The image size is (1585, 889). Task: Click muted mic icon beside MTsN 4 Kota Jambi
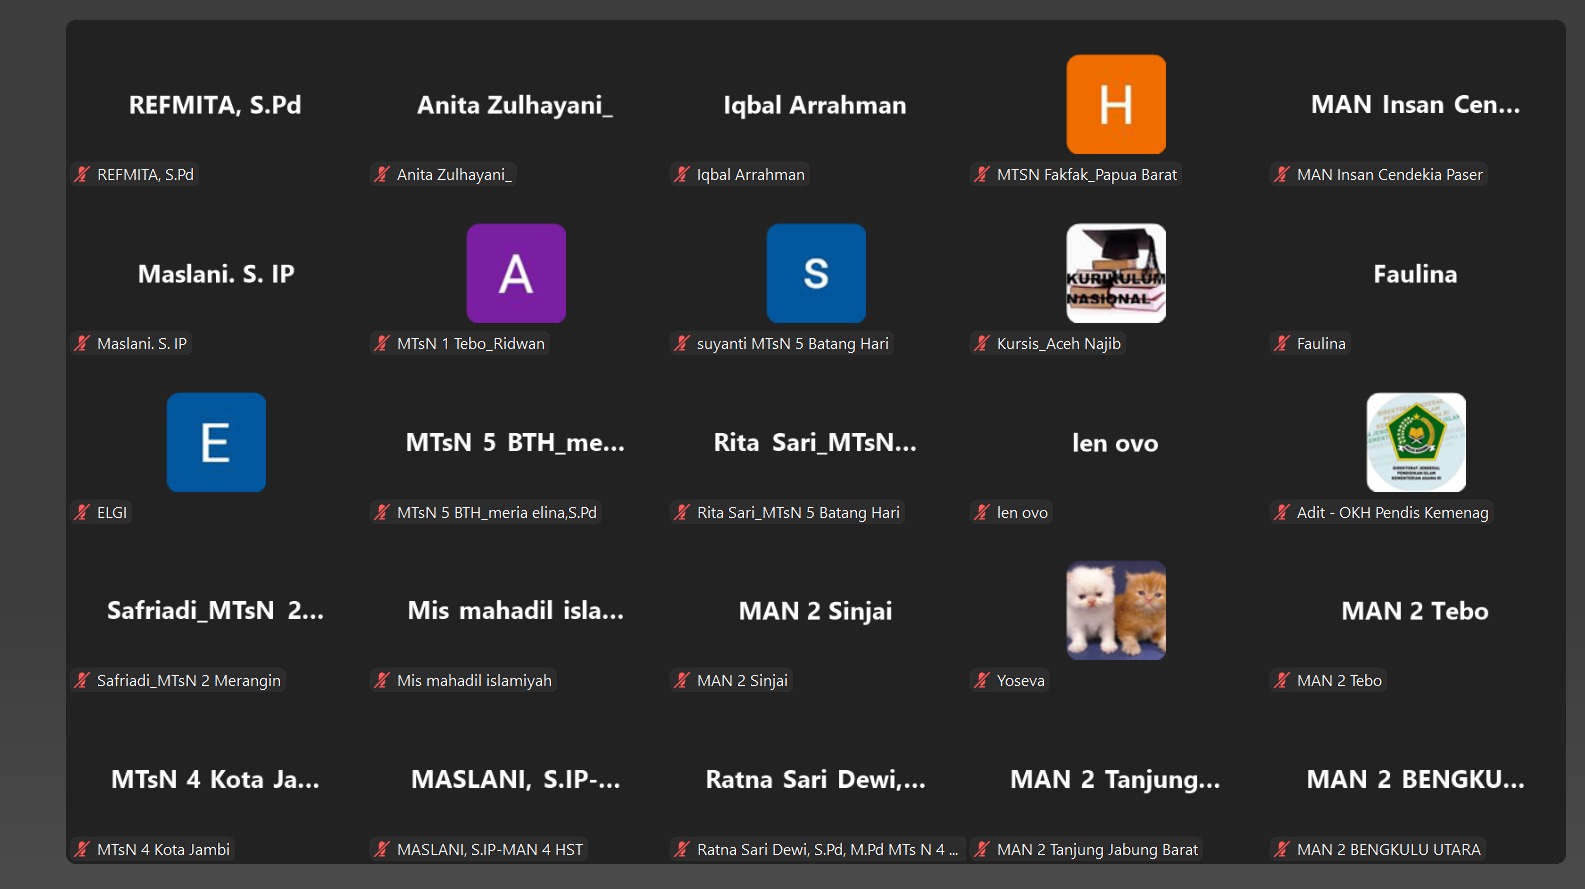[82, 849]
